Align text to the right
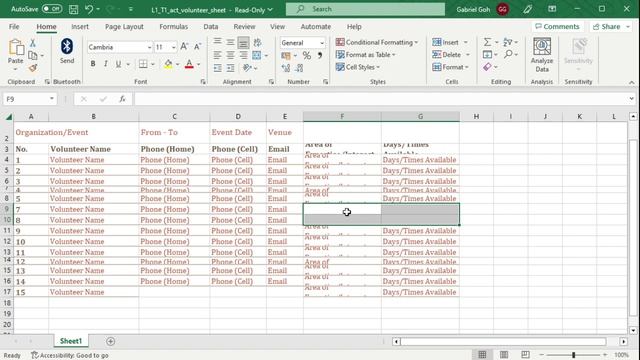 point(243,55)
